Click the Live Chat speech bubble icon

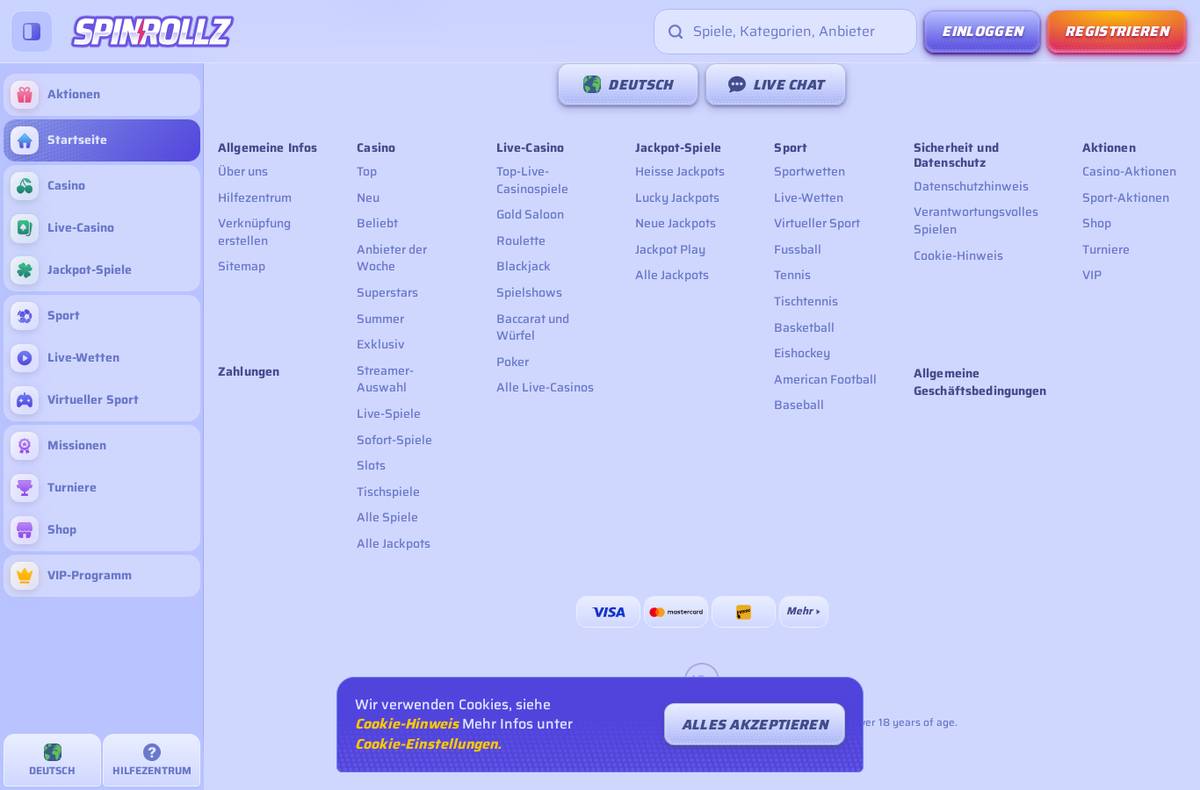point(737,85)
